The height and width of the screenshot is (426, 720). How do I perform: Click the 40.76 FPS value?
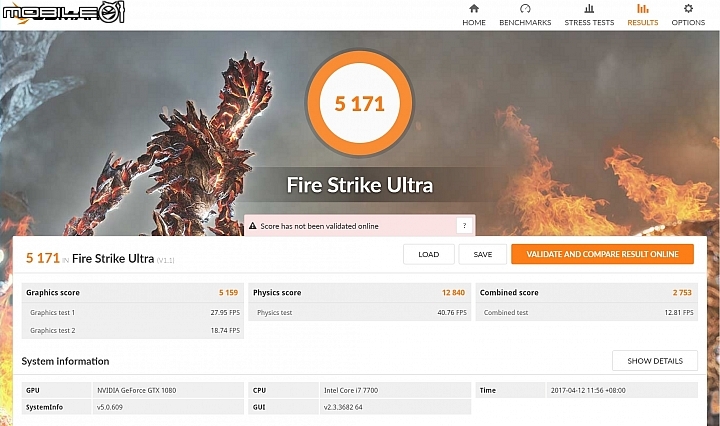click(452, 312)
